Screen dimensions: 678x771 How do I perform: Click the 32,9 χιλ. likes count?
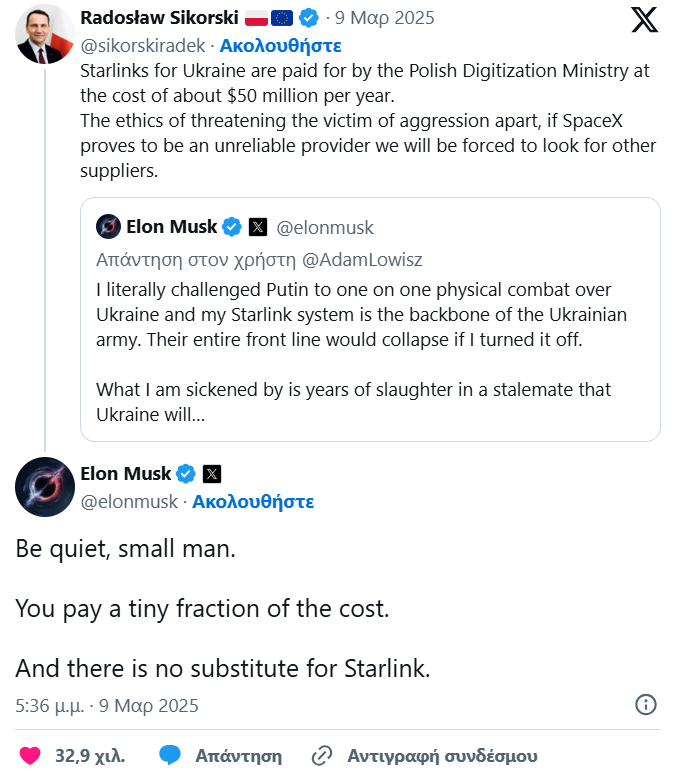pyautogui.click(x=90, y=755)
